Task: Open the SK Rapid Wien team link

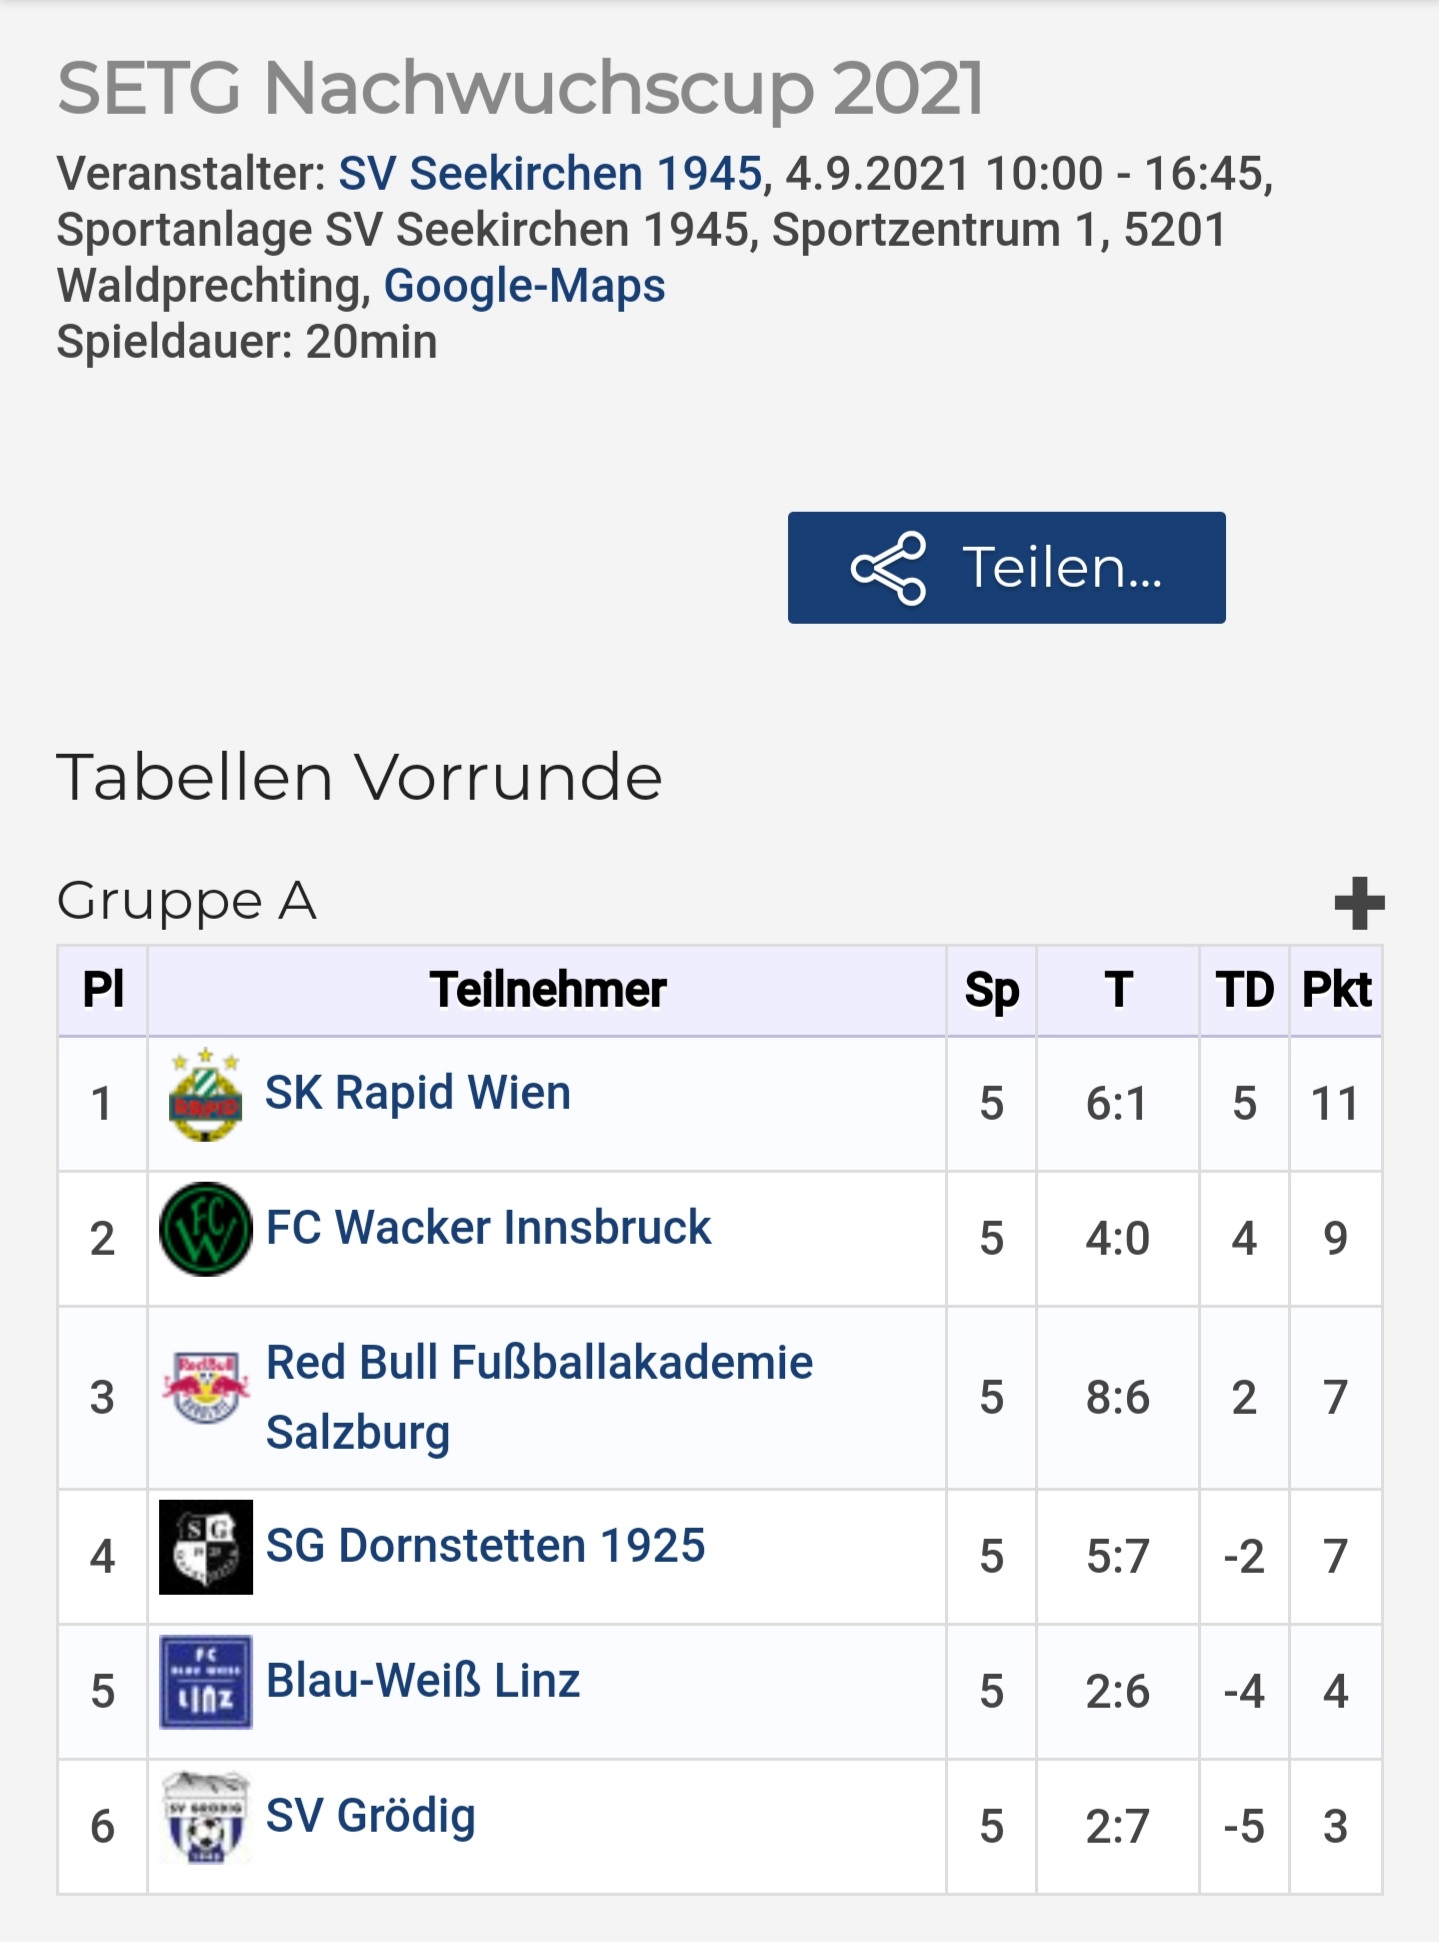Action: (418, 1093)
